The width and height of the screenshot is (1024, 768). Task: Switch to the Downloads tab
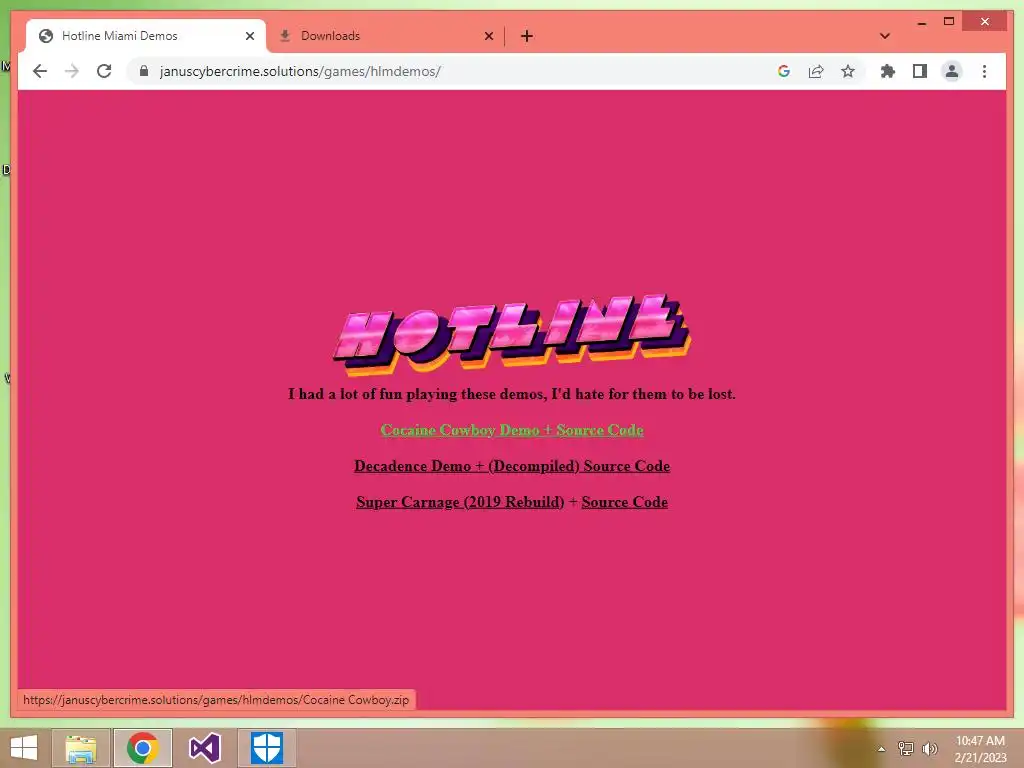point(385,36)
